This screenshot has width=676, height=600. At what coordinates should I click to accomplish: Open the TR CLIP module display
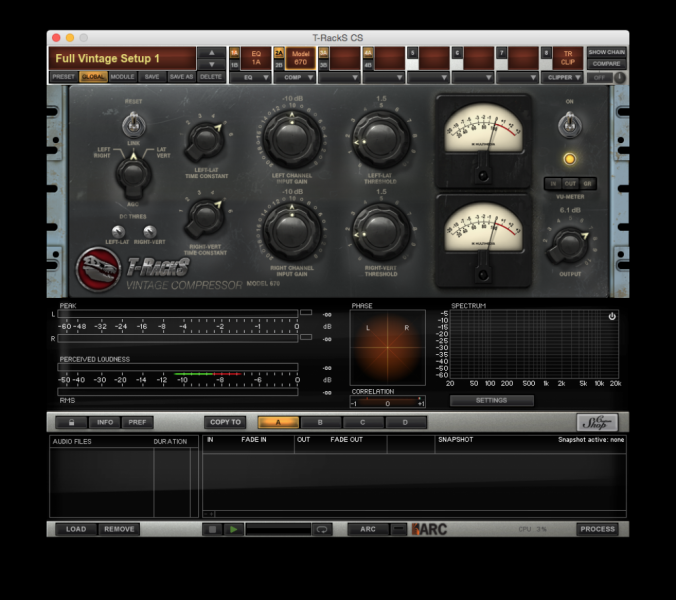pyautogui.click(x=568, y=58)
